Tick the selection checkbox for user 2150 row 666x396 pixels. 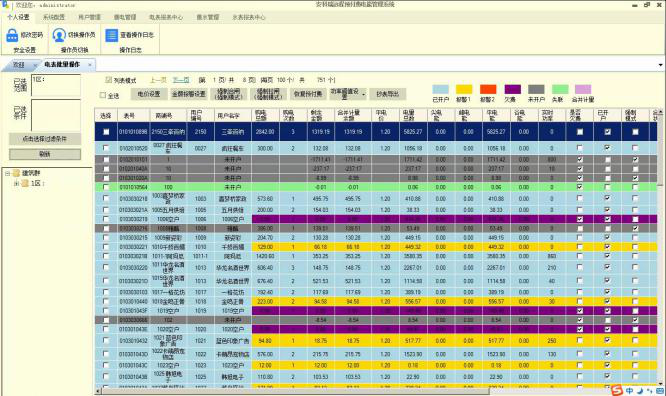106,132
